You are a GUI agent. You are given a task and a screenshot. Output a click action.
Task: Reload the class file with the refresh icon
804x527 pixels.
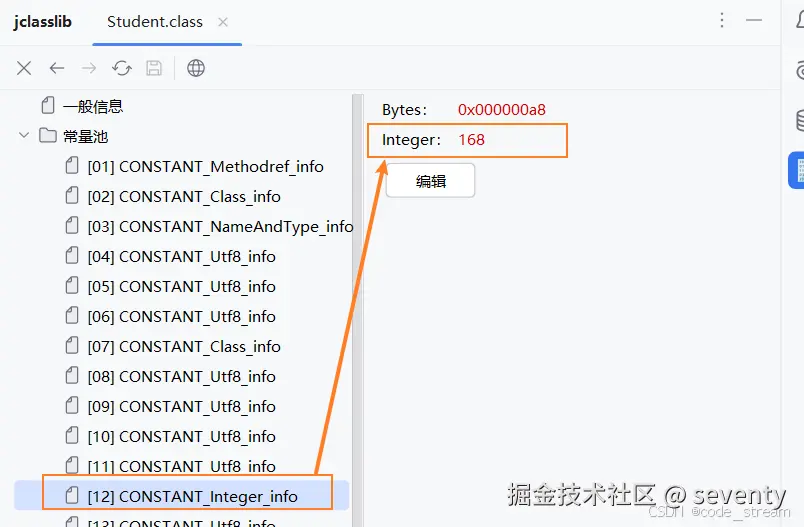[x=122, y=68]
